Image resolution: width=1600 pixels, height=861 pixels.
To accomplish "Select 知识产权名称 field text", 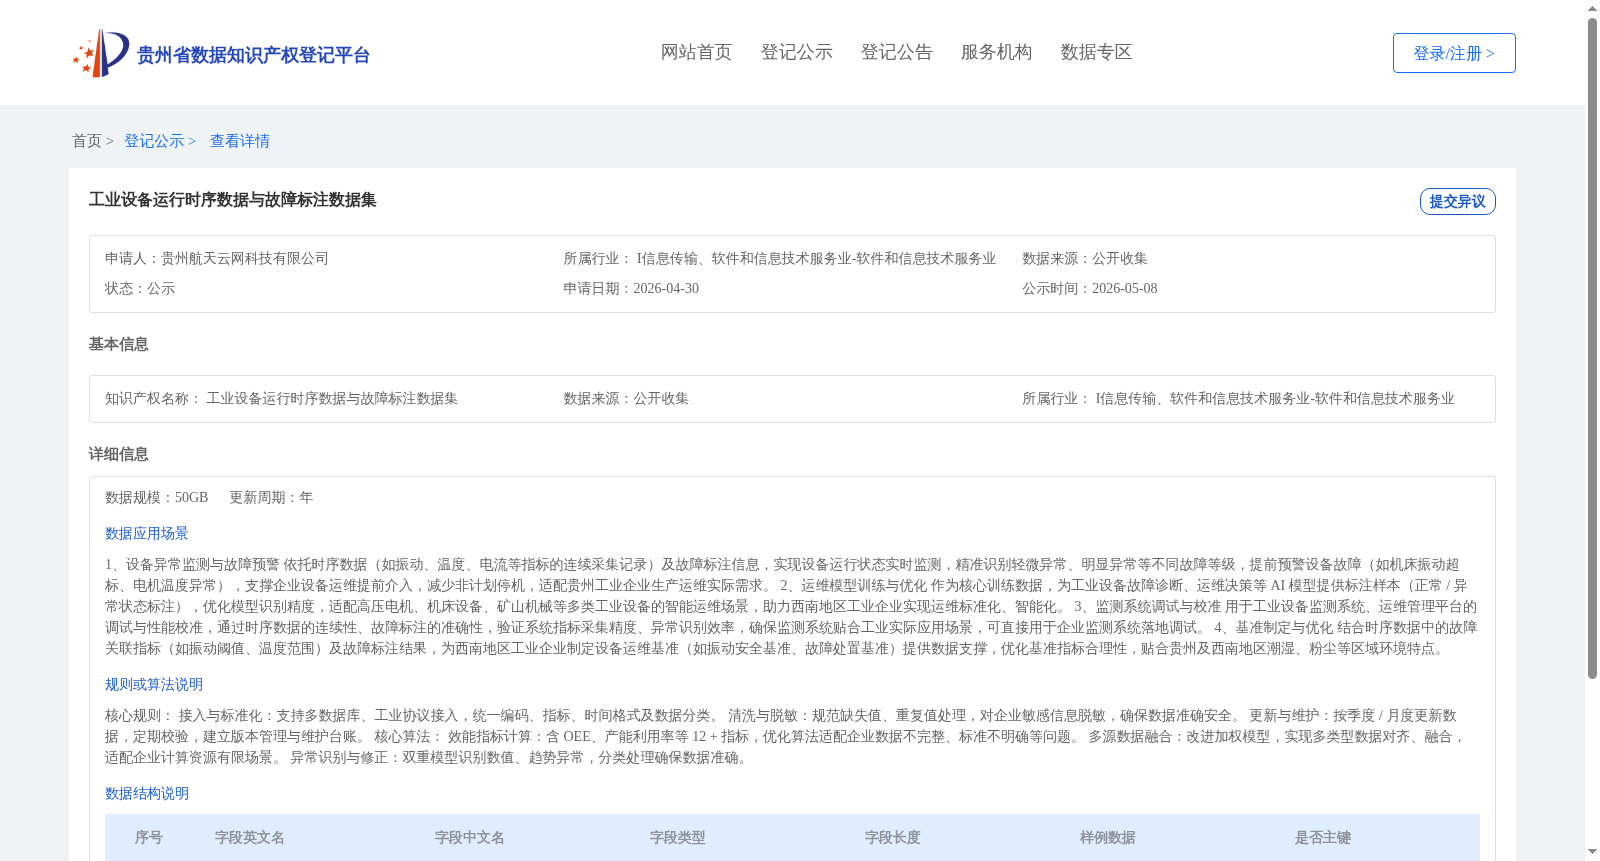I will coord(281,398).
